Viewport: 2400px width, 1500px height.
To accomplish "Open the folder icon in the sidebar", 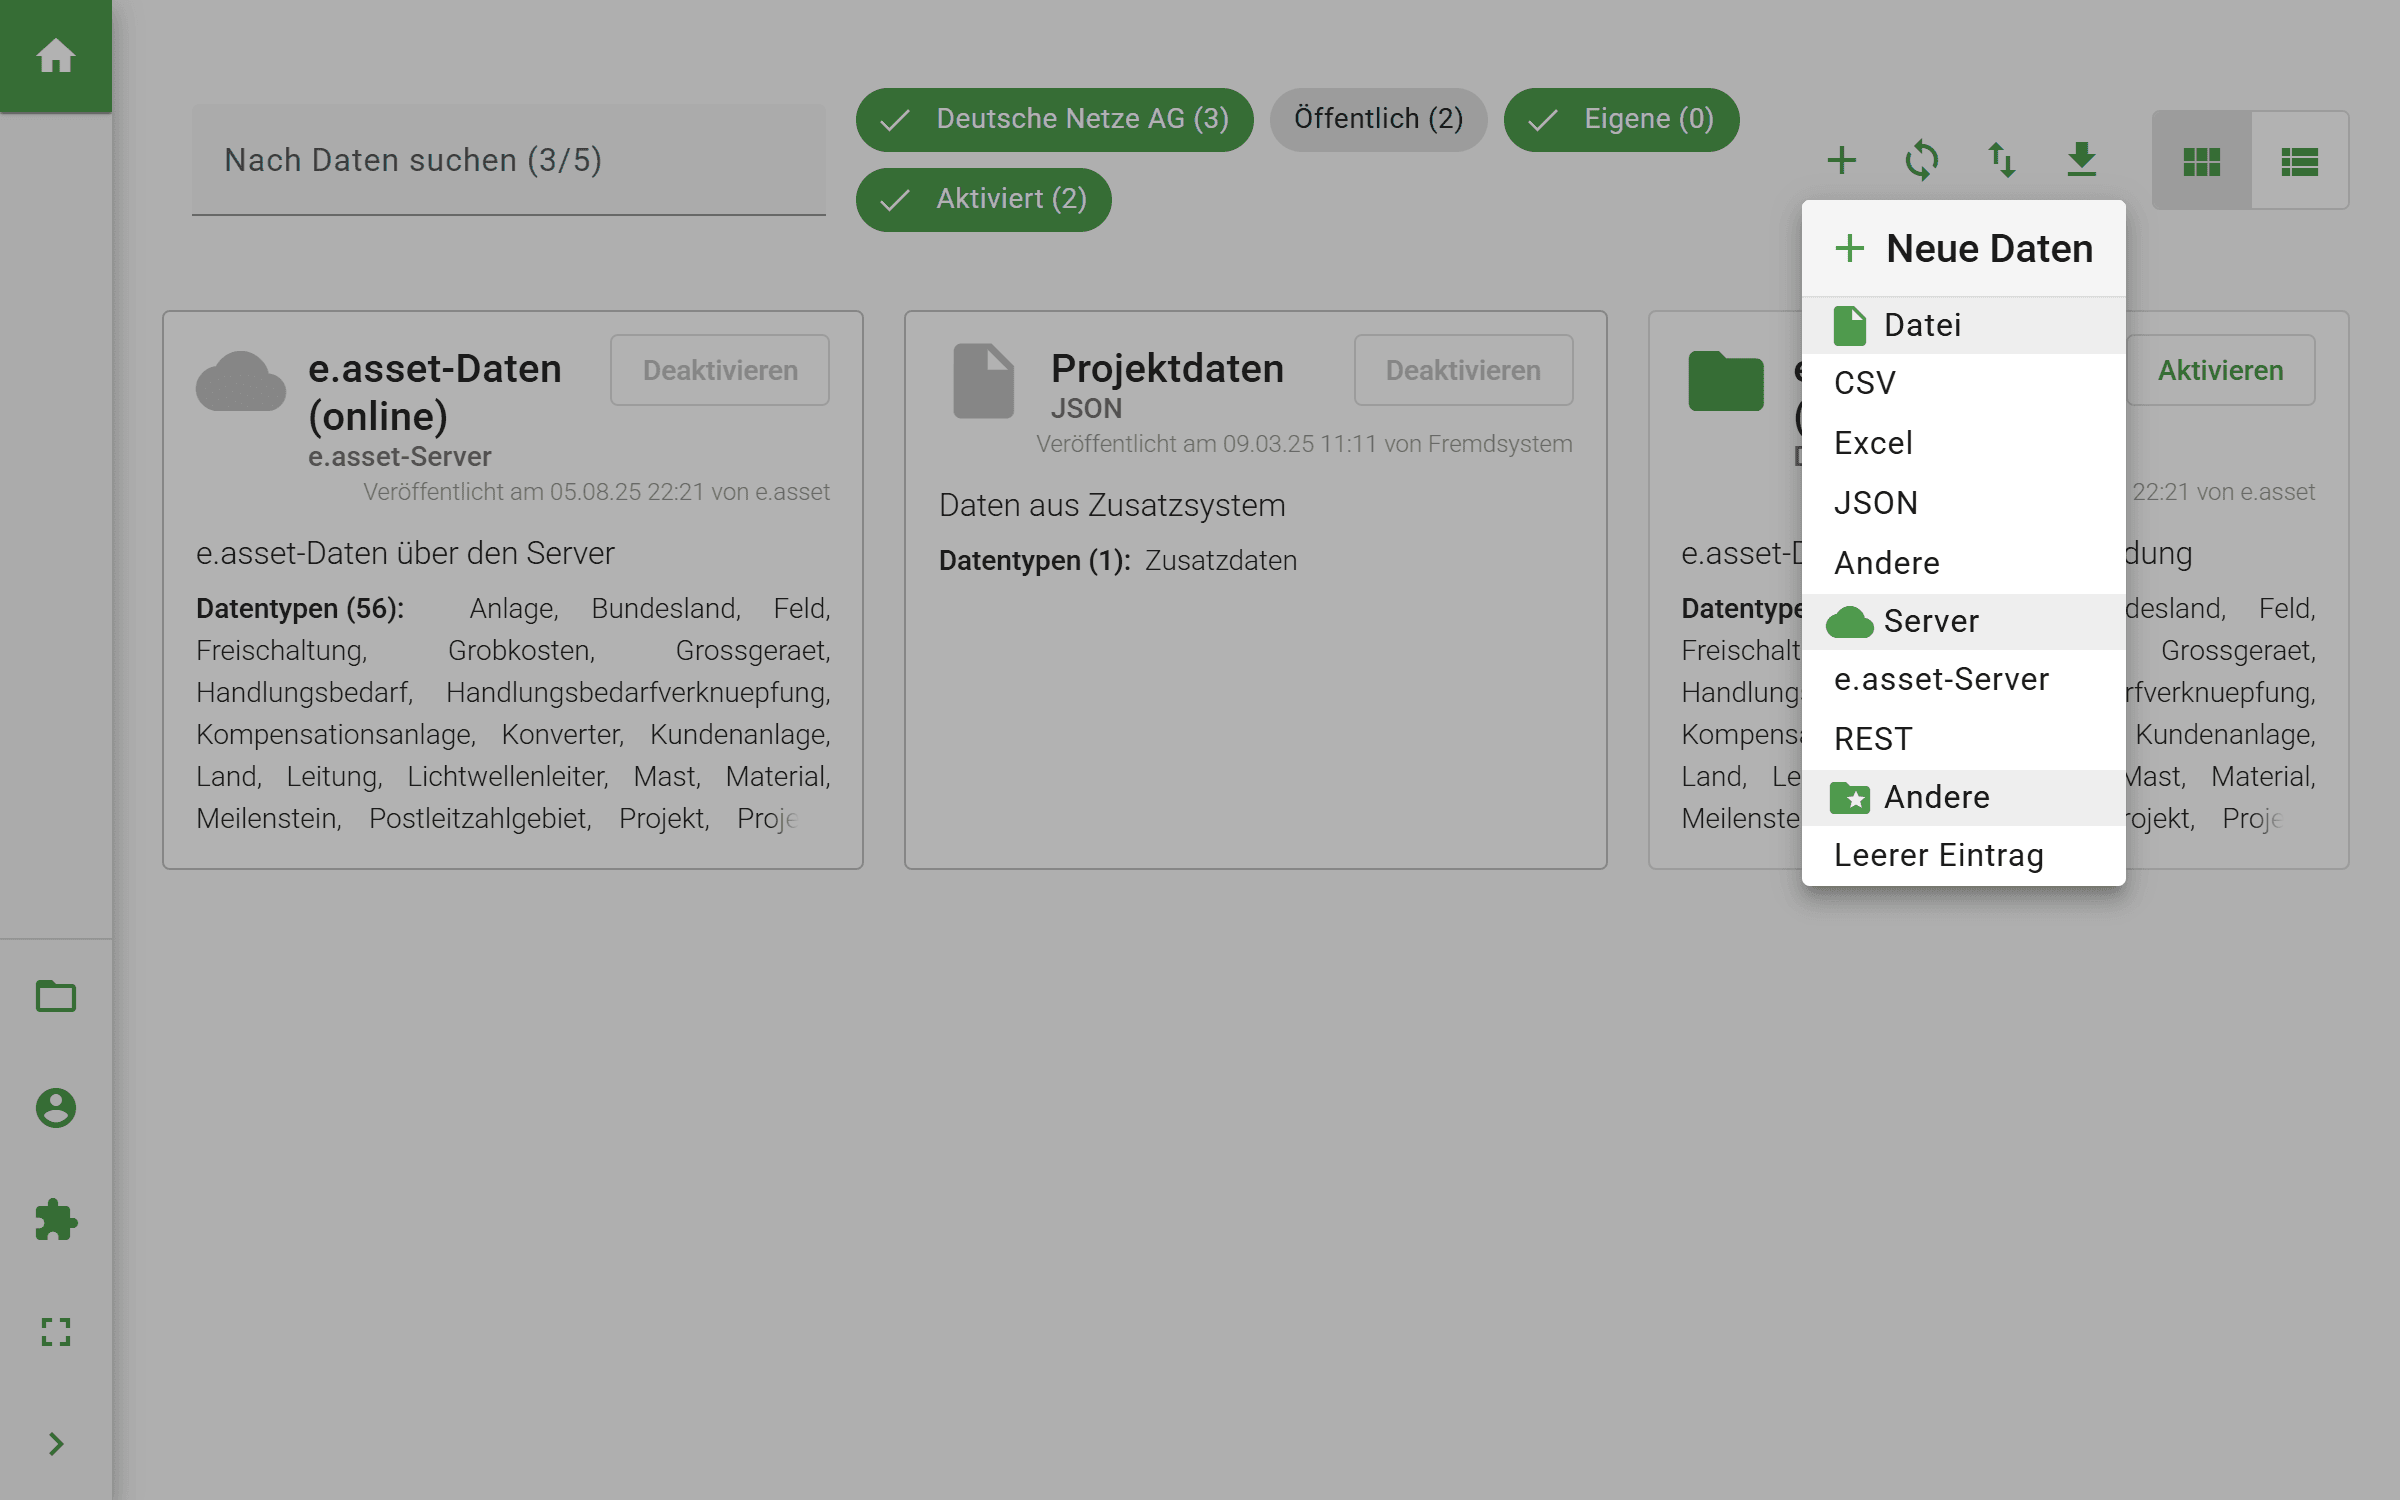I will click(56, 996).
